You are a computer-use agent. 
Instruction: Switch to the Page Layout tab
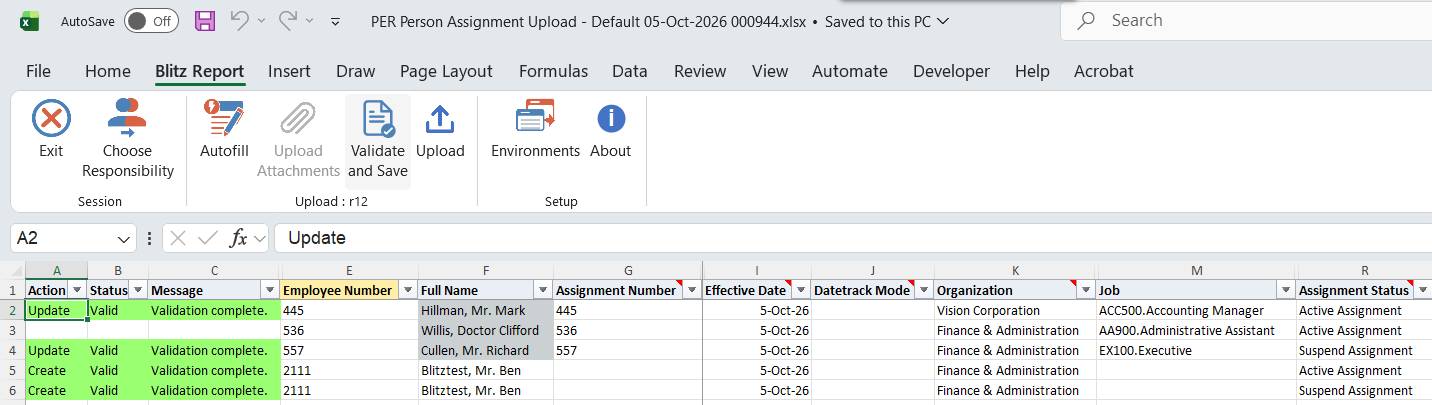click(x=446, y=71)
